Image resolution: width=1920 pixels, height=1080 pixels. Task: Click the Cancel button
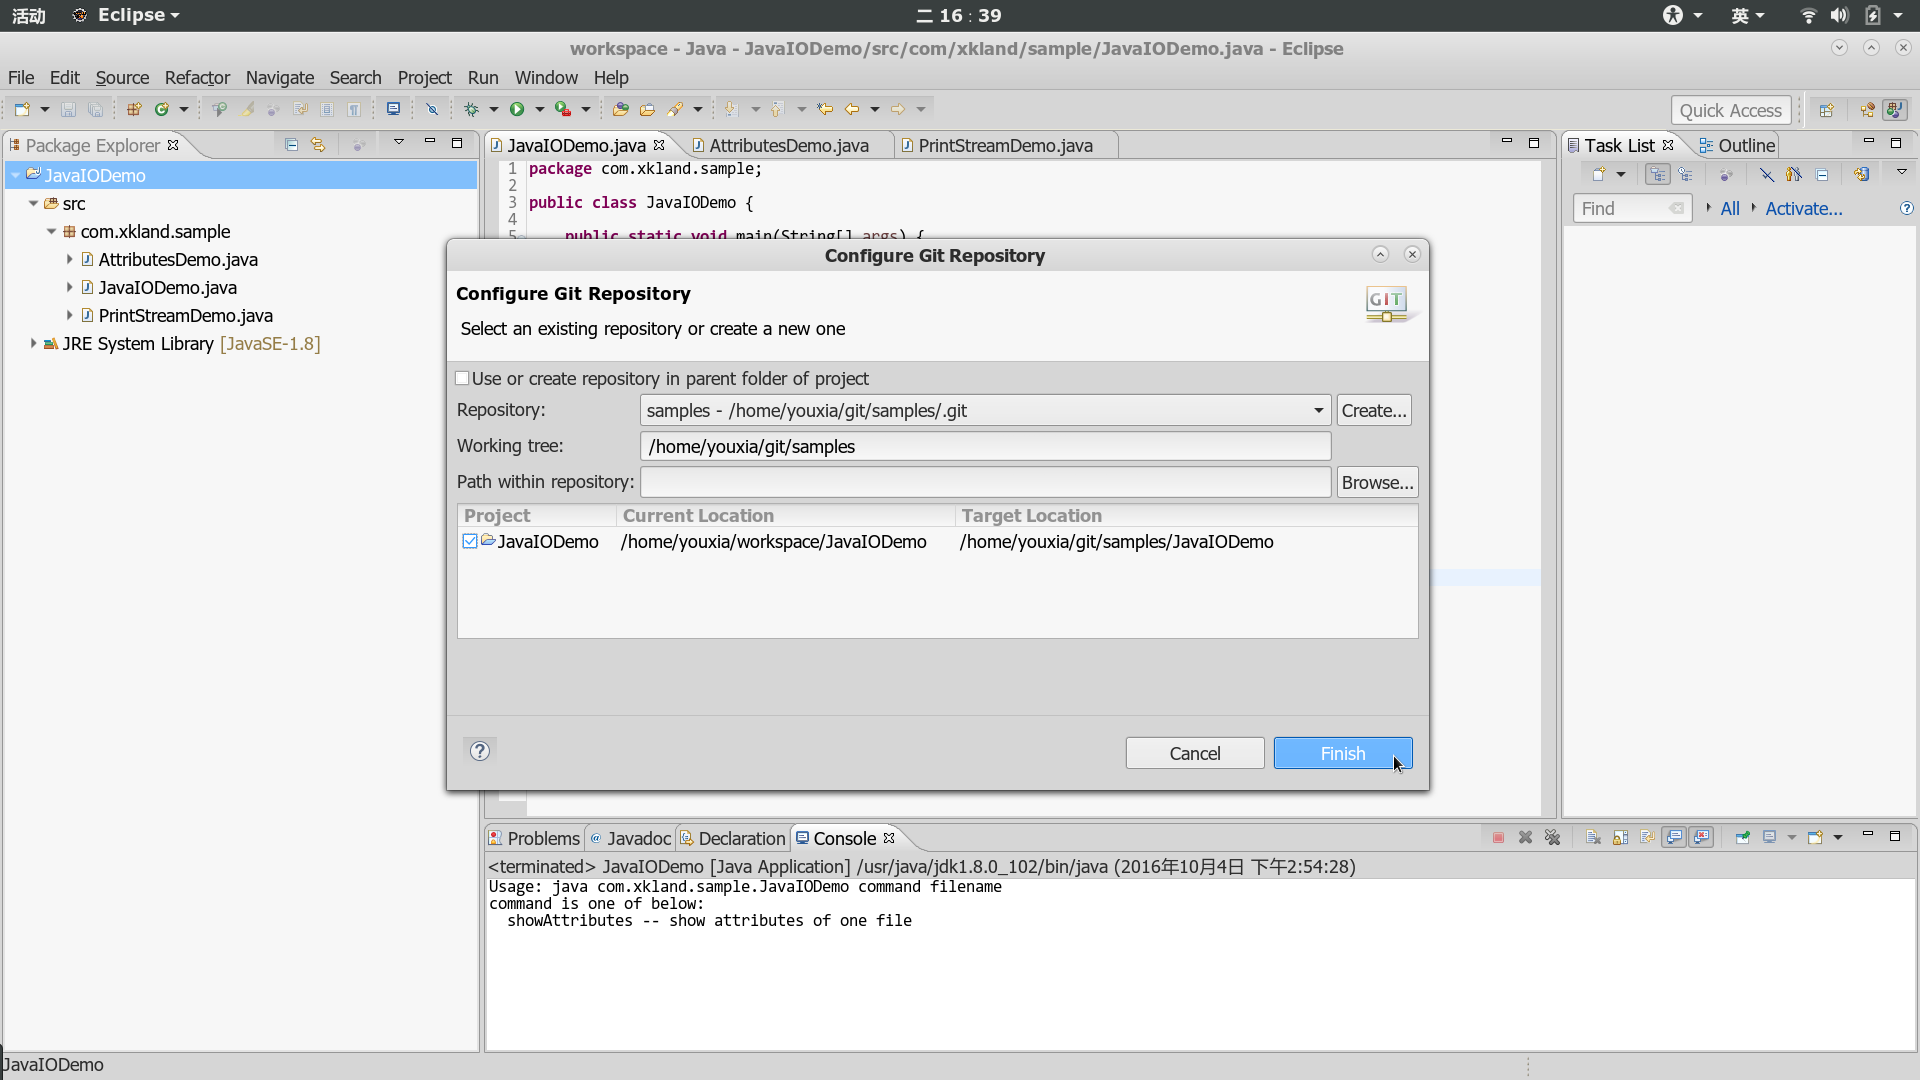click(1195, 753)
